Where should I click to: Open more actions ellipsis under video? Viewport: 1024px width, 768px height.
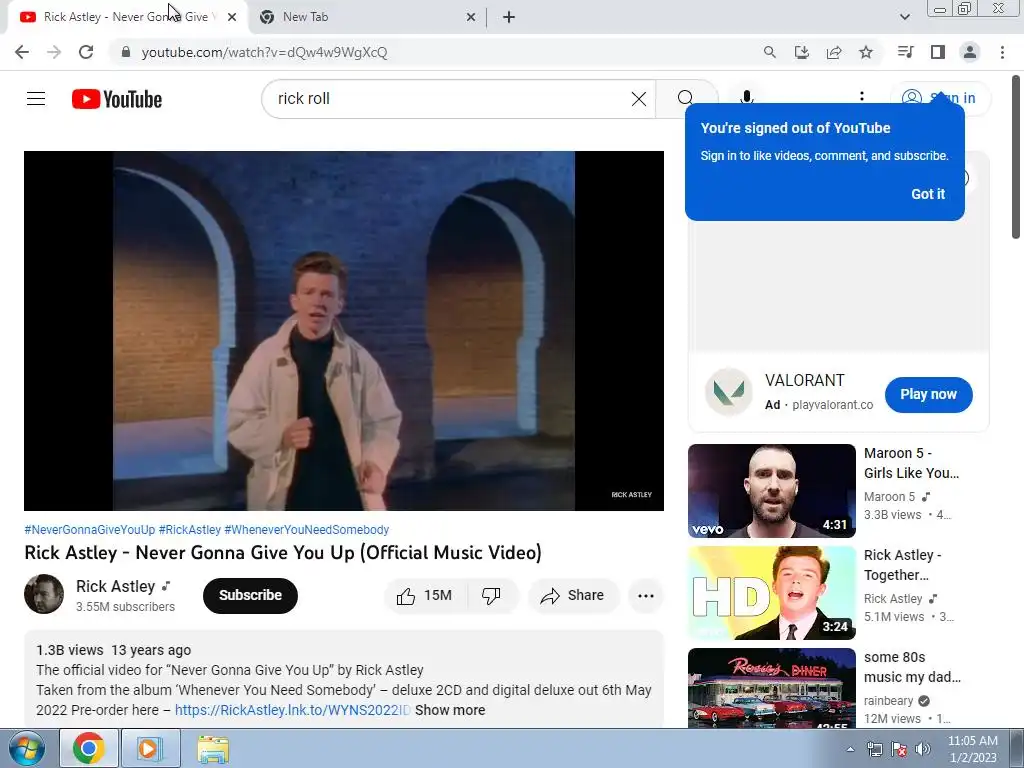646,596
